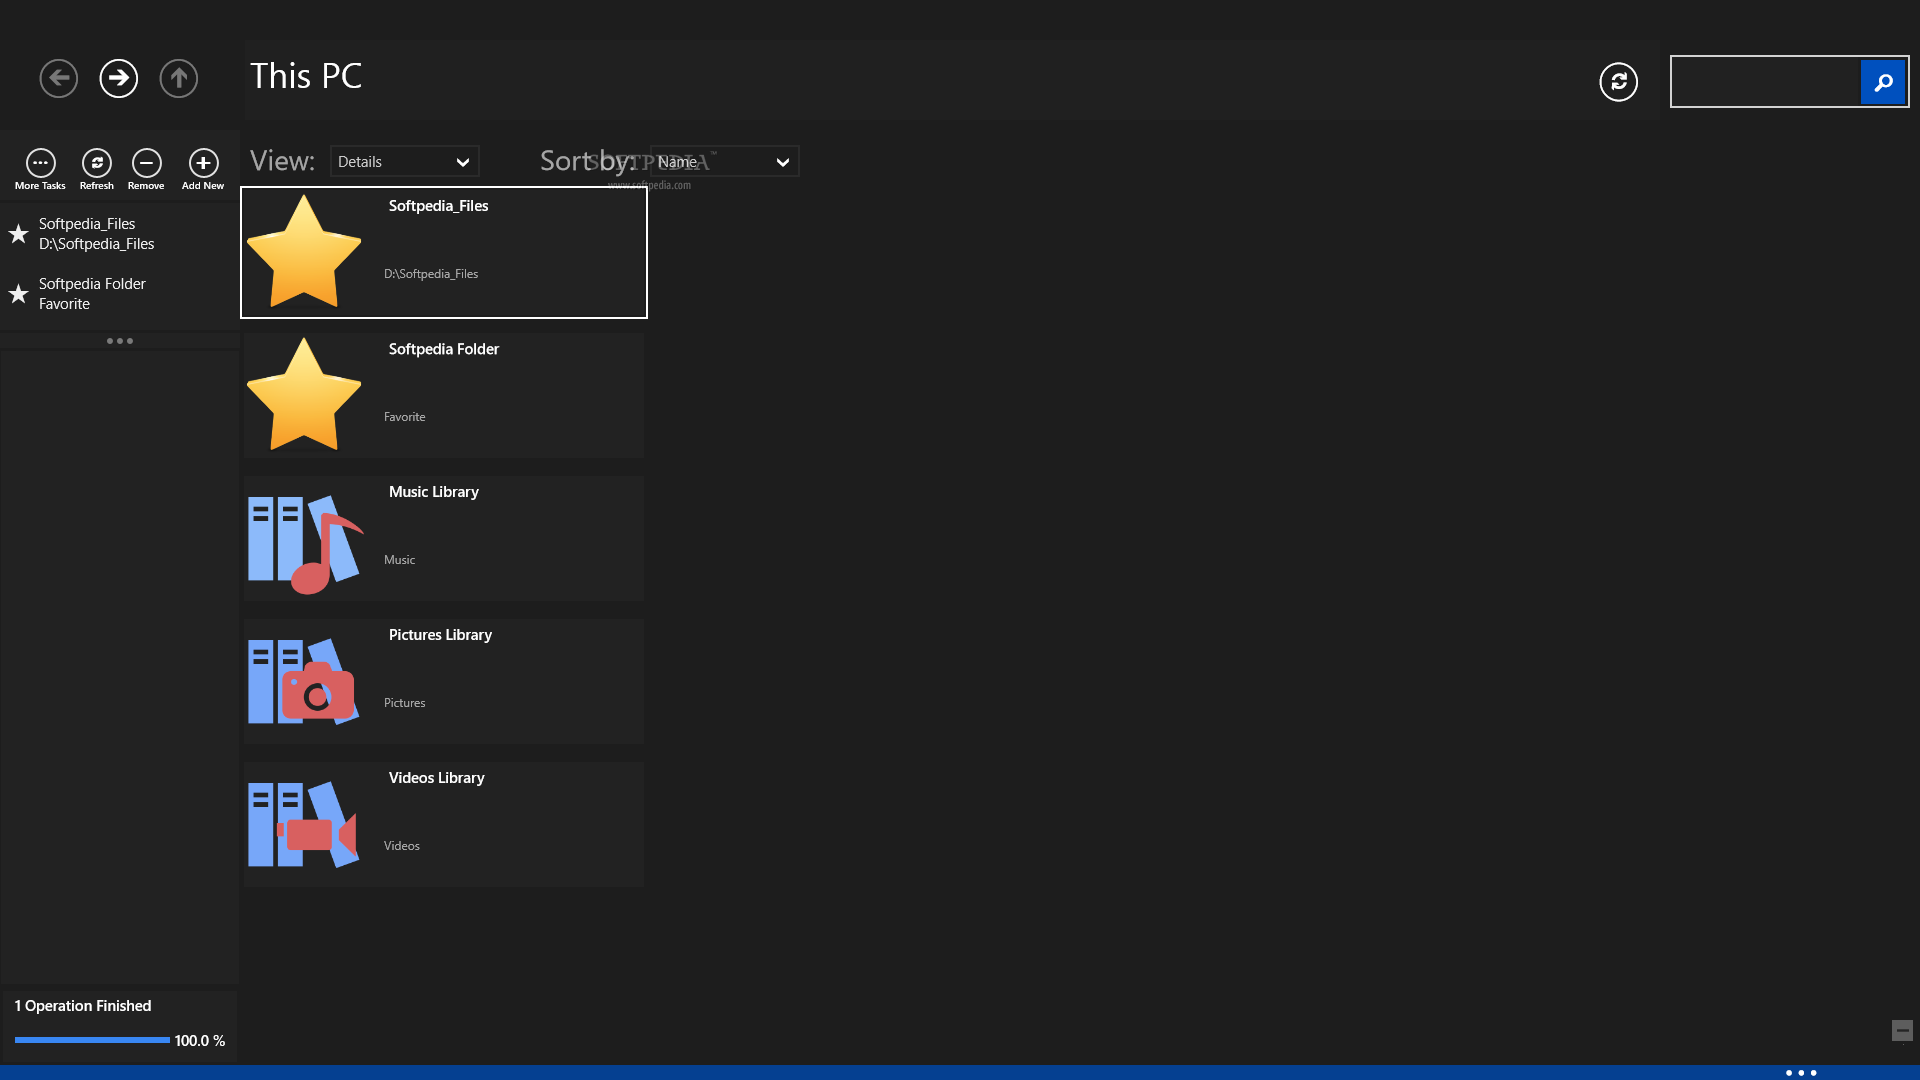Click the Softpedia Folder tile title
Screen dimensions: 1920x1080
[444, 349]
